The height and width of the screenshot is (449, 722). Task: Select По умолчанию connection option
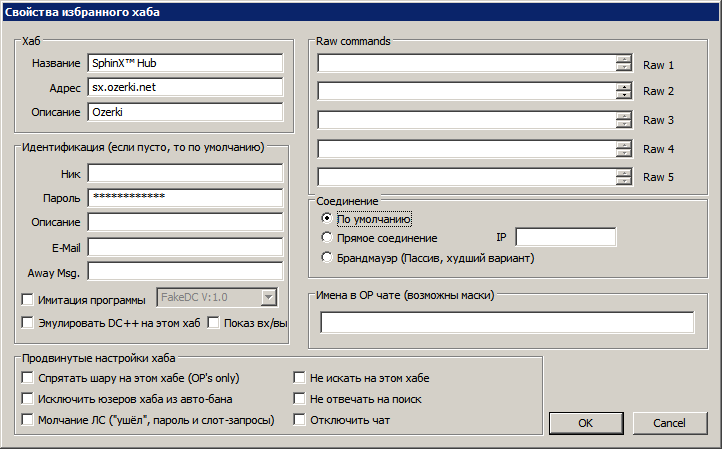coord(326,218)
